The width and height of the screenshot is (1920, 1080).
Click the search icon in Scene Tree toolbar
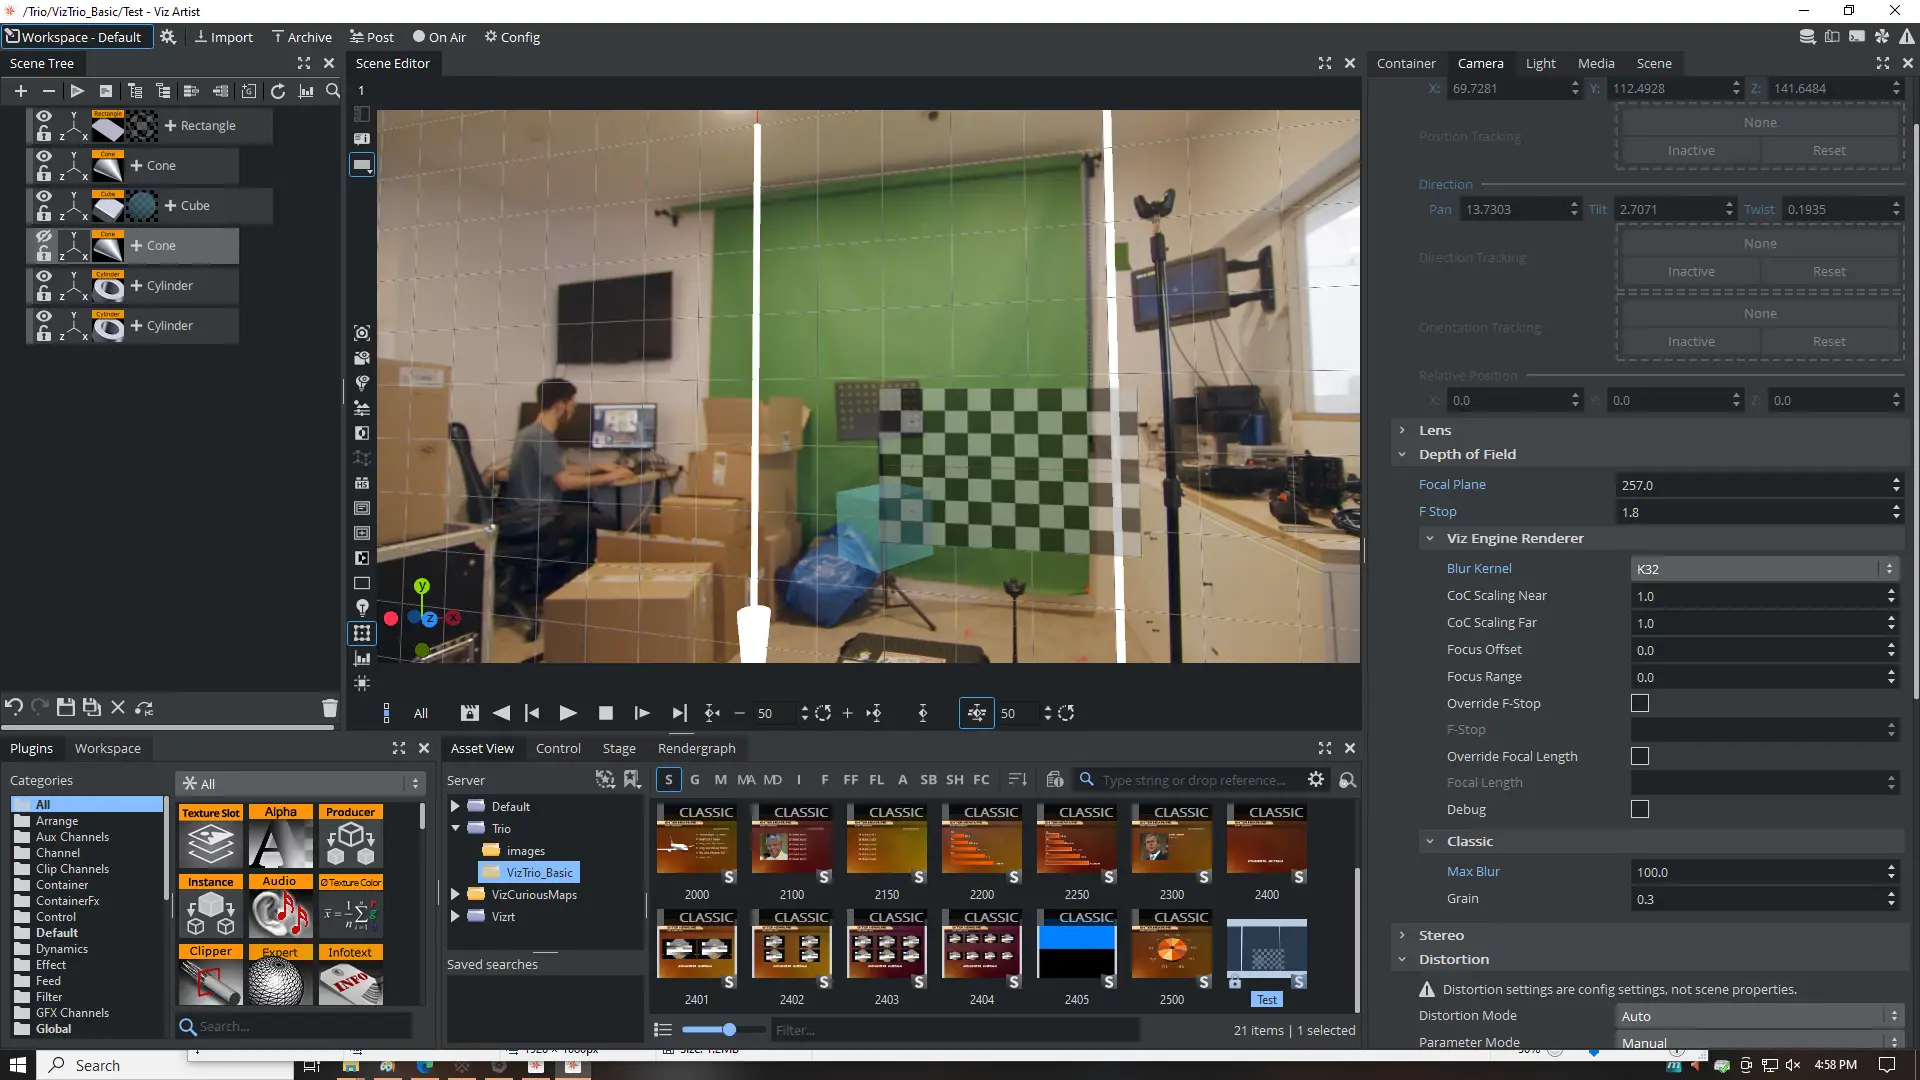pos(333,91)
